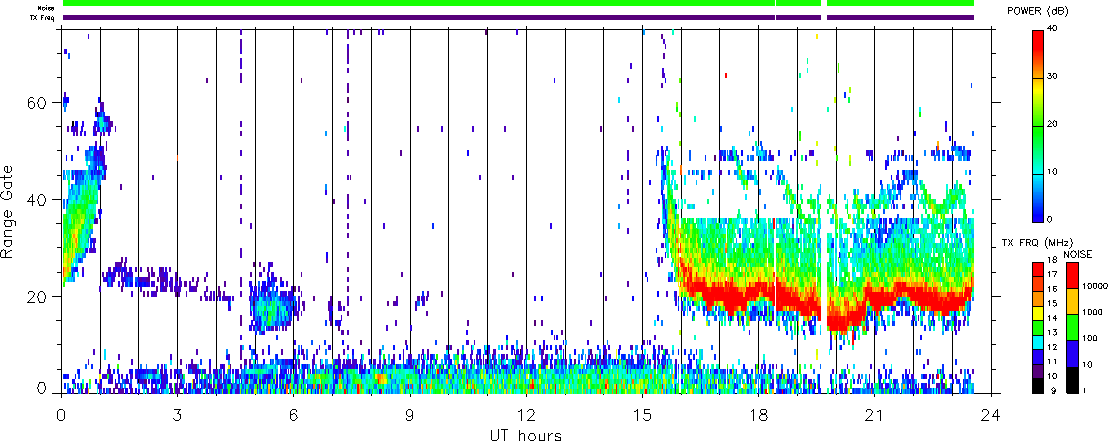Click the "NOISE" legend title at right
1108x441 pixels.
click(x=1078, y=254)
